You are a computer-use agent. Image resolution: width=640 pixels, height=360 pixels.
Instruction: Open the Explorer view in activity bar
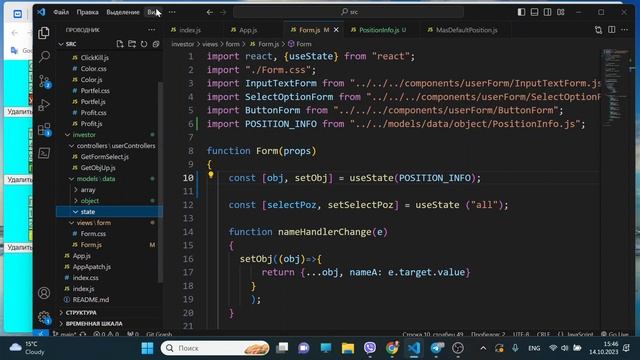pos(44,33)
